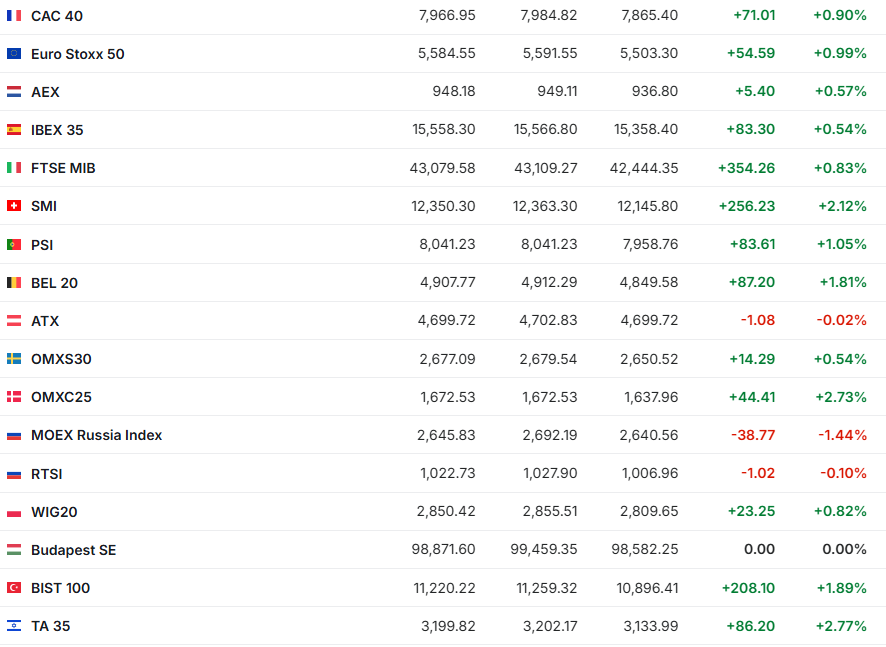Click the Netherlands flag next to AEX

(14, 92)
